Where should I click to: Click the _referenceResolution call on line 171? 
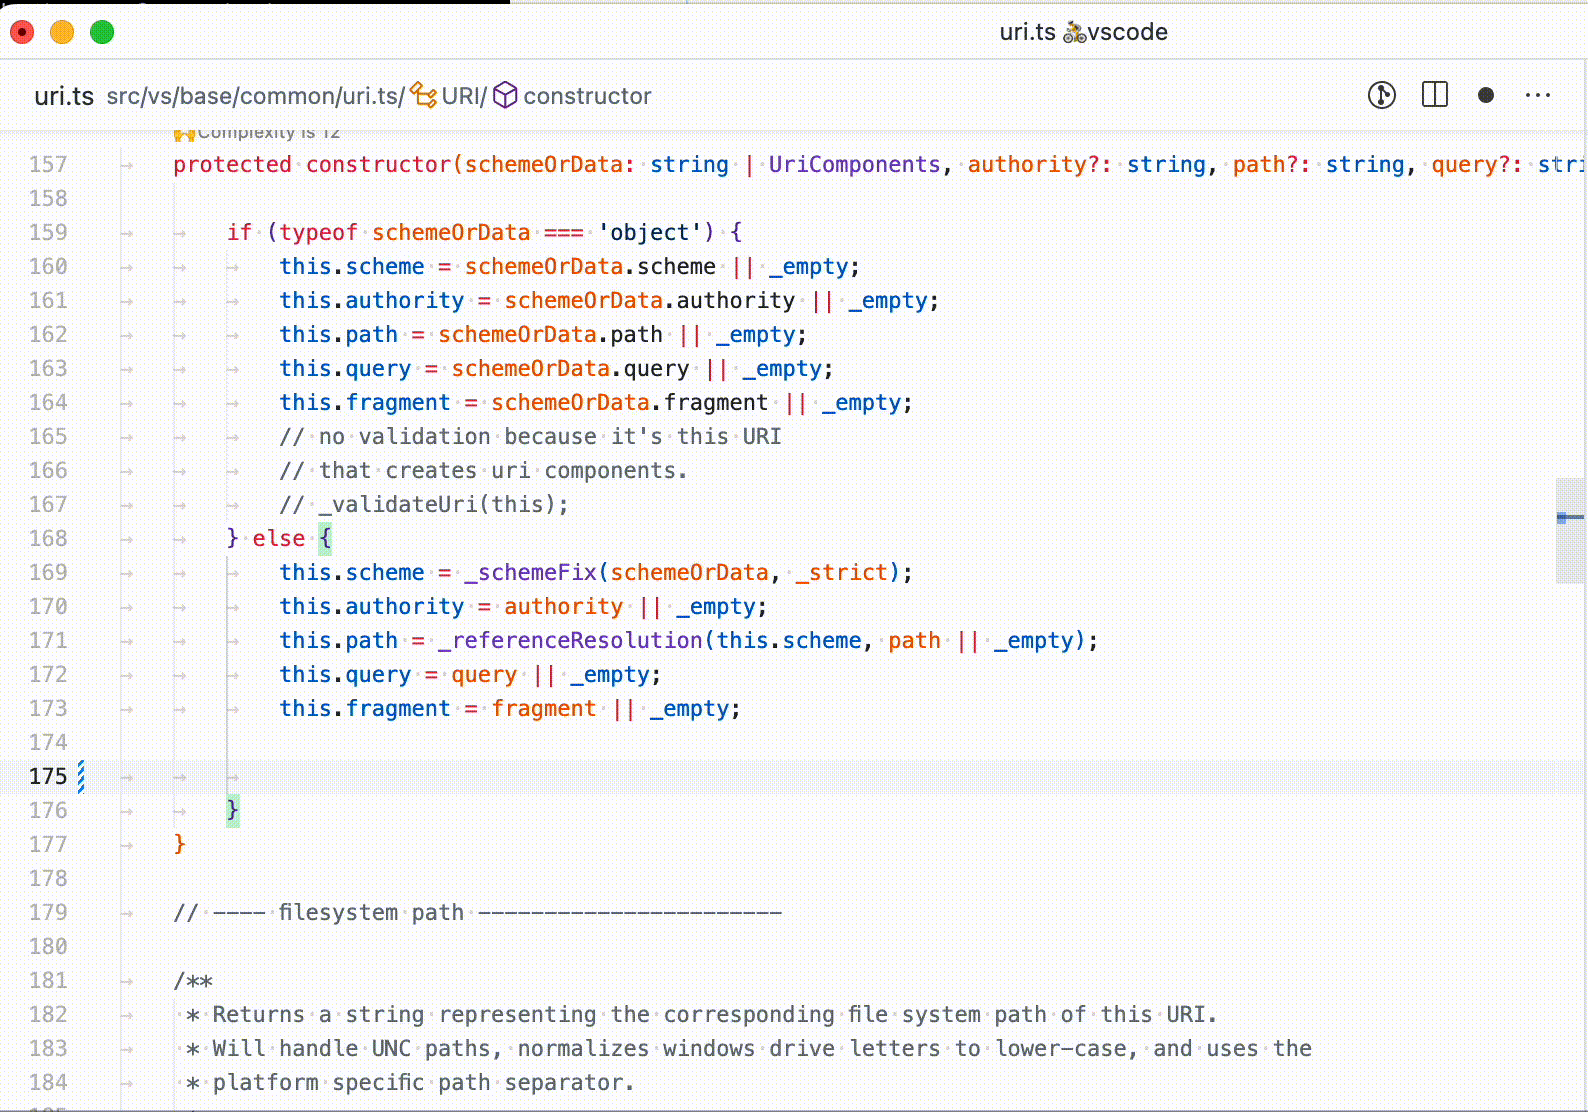(x=570, y=640)
